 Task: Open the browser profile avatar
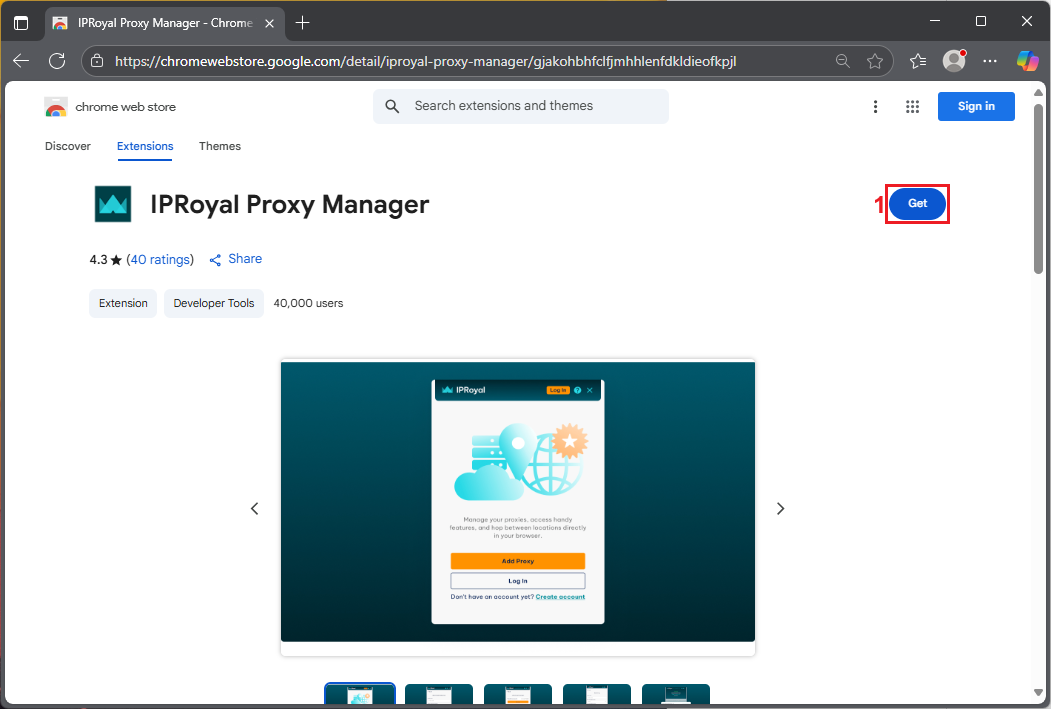coord(954,61)
